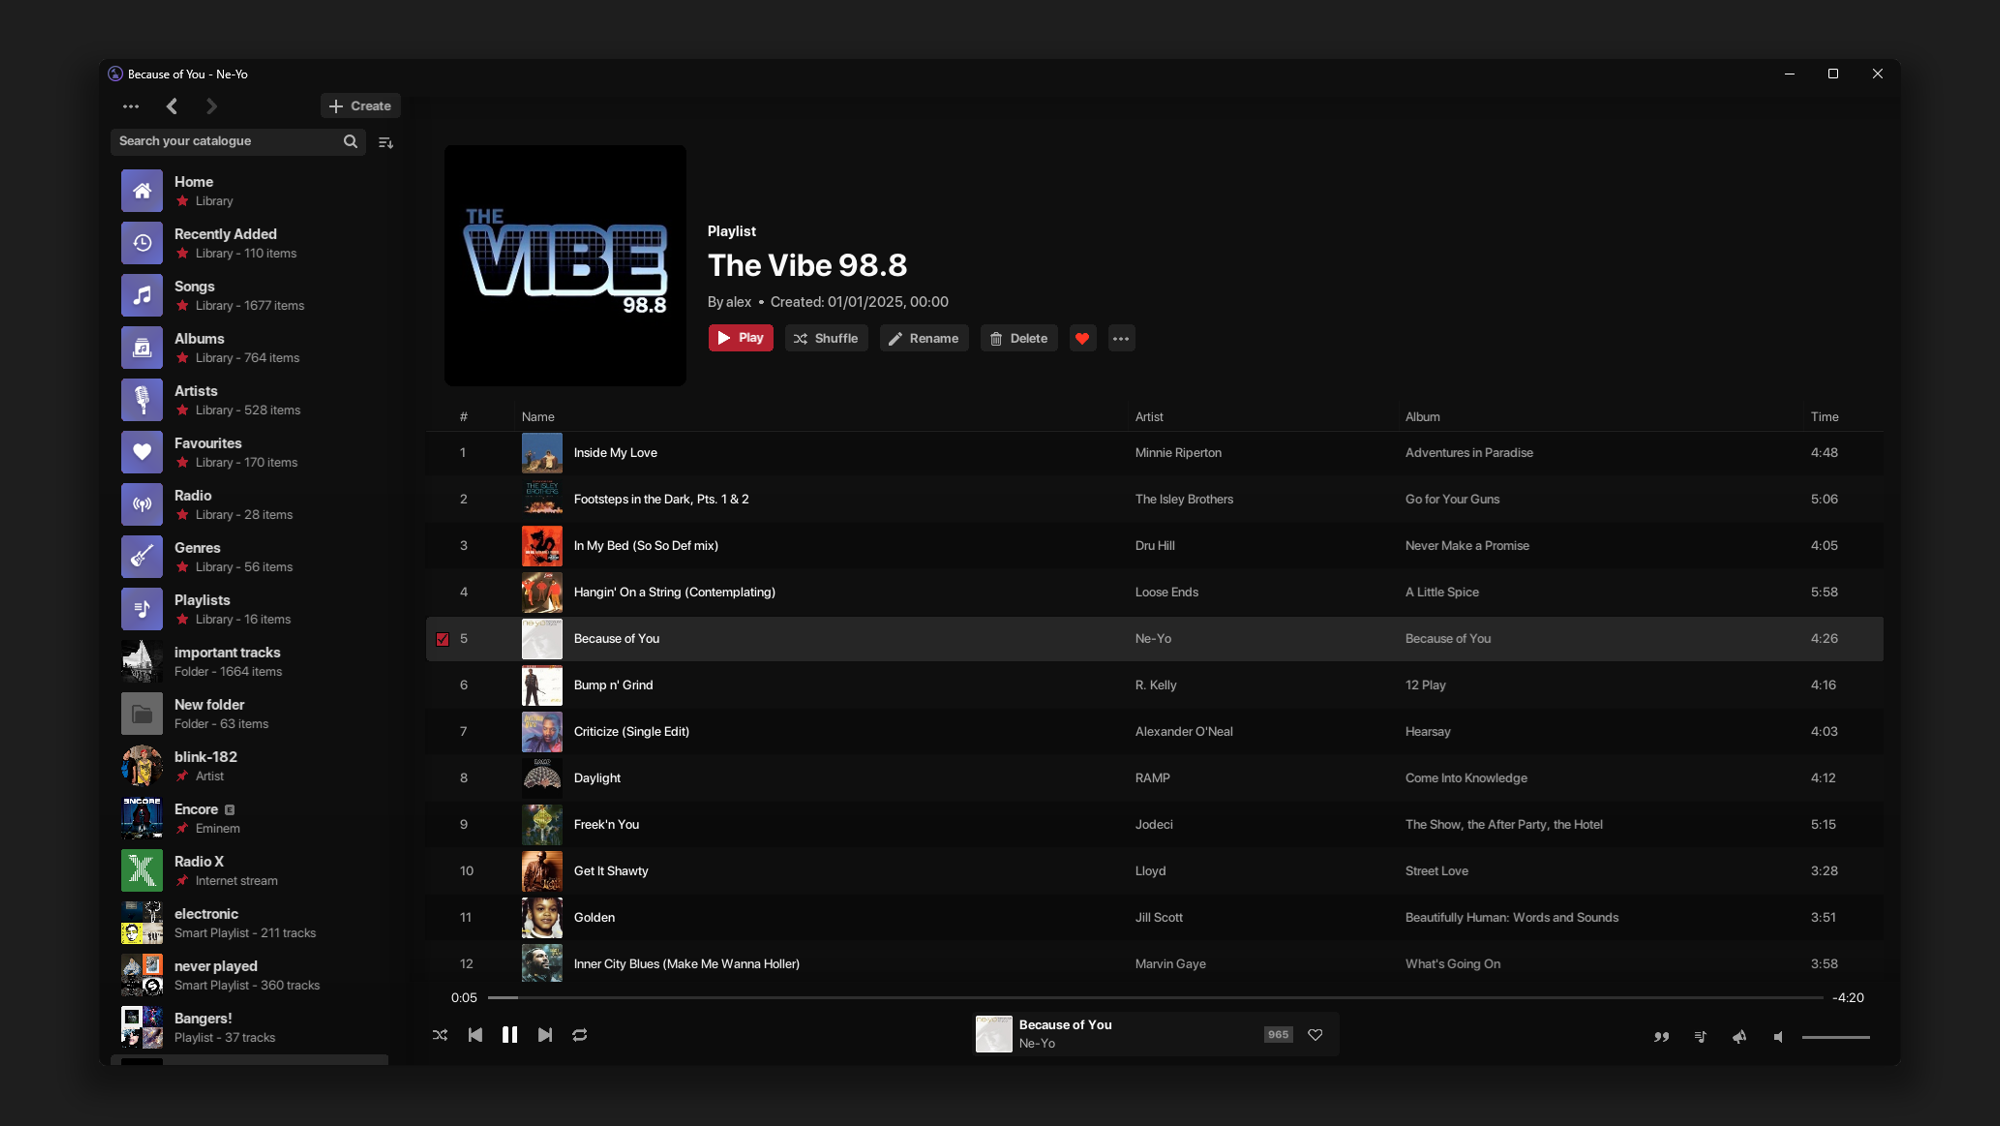
Task: Uncheck the checkbox on track 5
Action: pos(442,639)
